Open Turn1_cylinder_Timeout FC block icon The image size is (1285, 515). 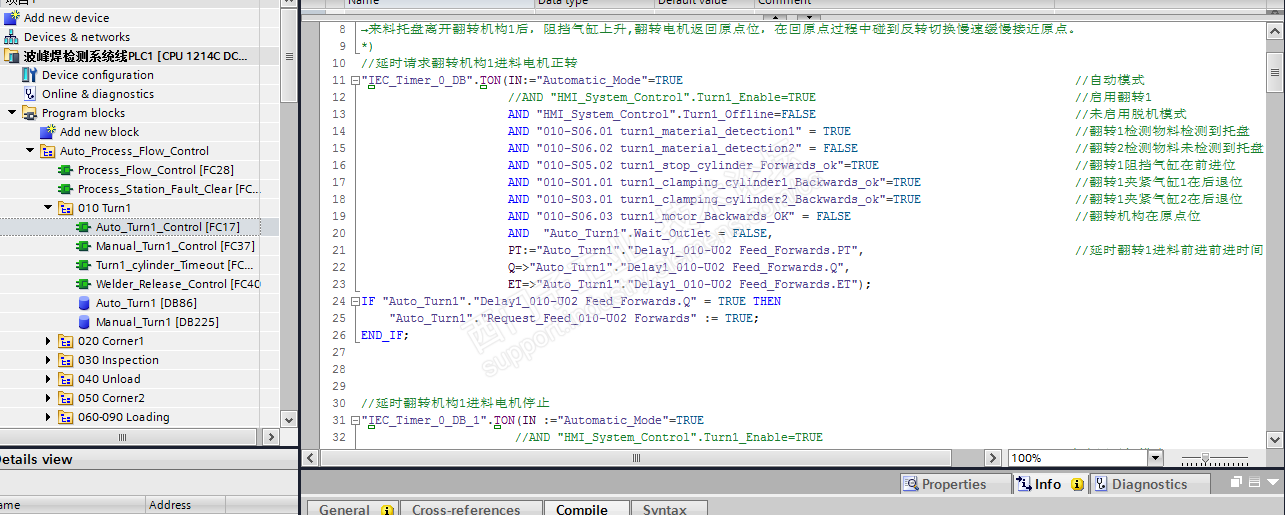click(84, 265)
